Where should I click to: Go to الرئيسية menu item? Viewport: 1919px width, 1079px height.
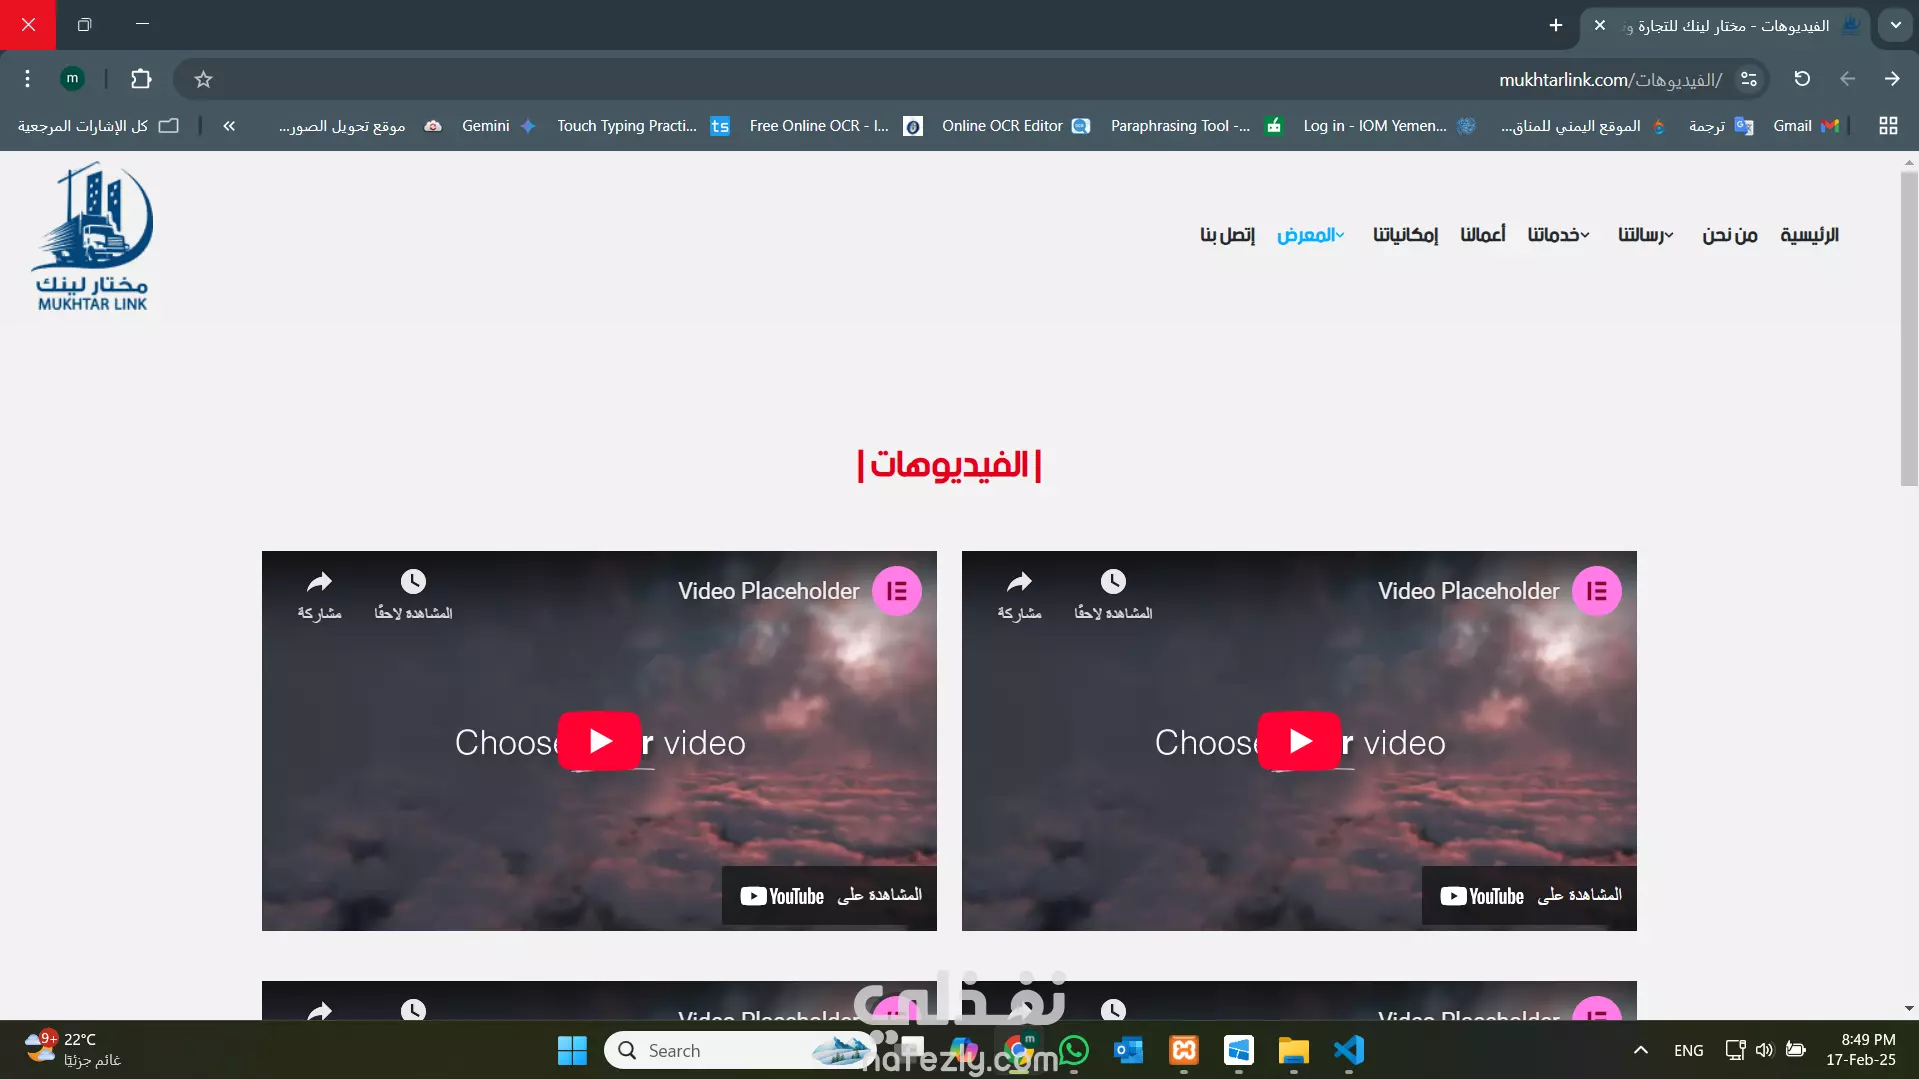[x=1809, y=235]
